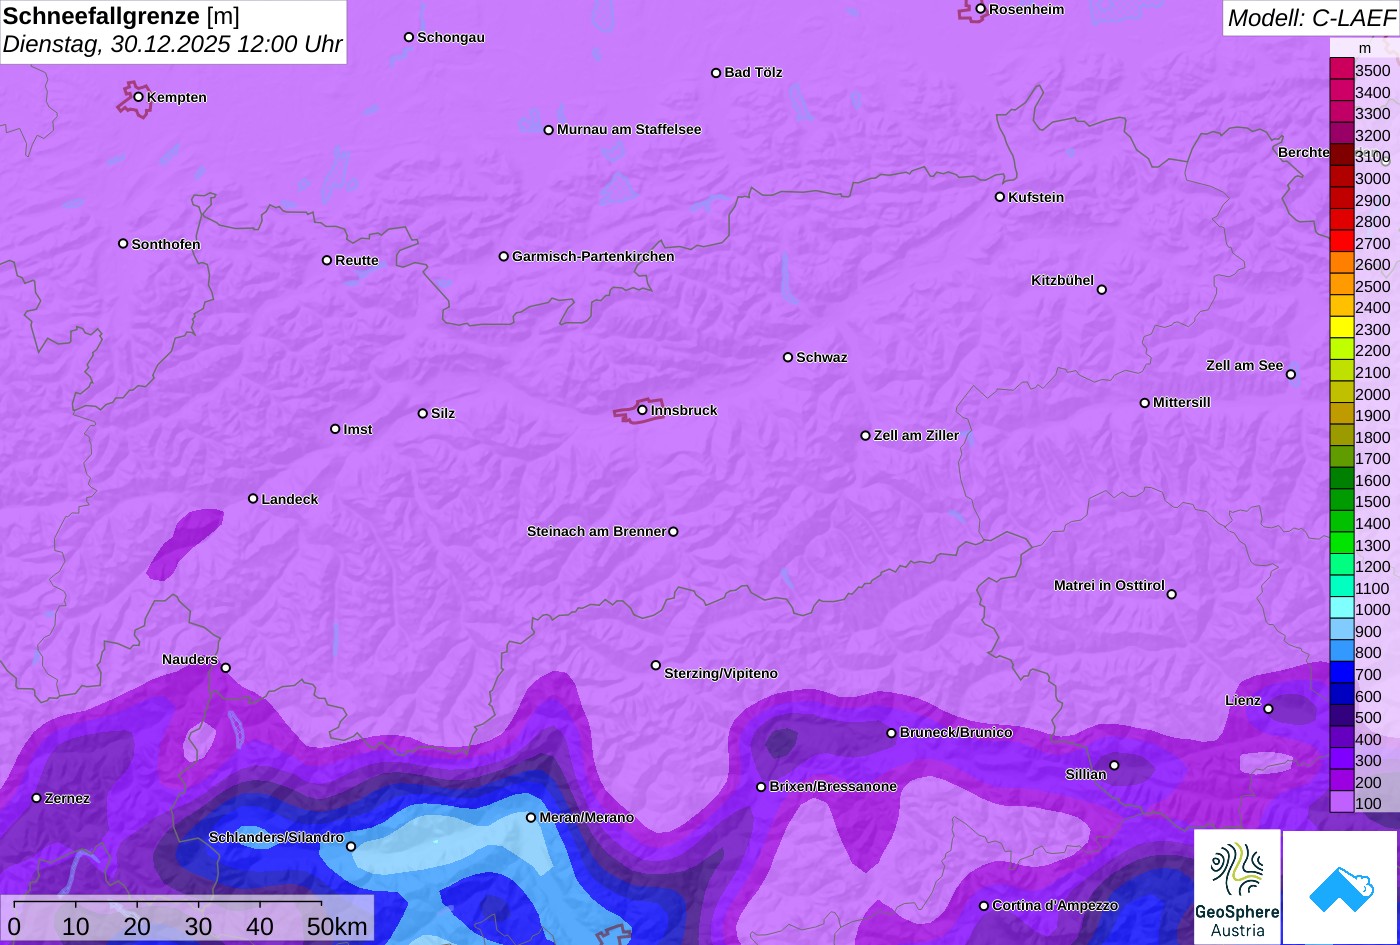Click the Matrei in Osttirol marker

tap(1172, 594)
